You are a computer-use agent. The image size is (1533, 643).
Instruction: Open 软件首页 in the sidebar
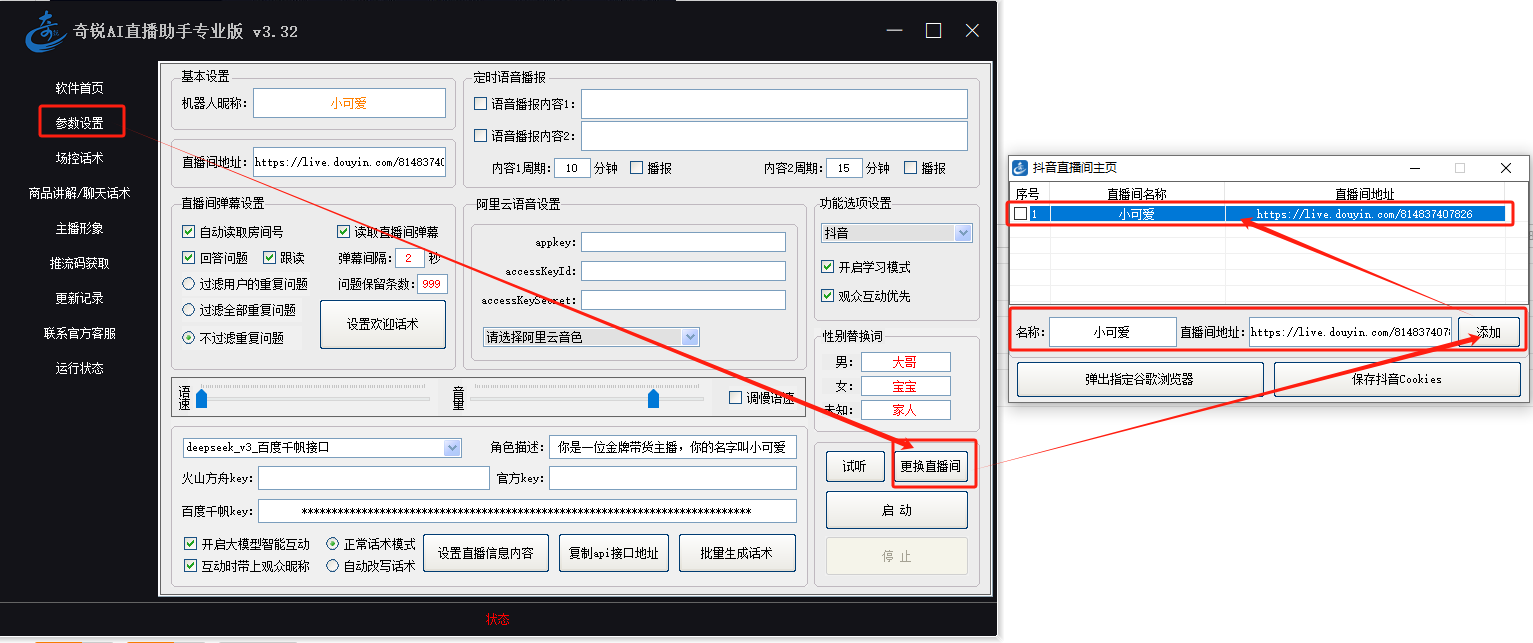pyautogui.click(x=79, y=88)
